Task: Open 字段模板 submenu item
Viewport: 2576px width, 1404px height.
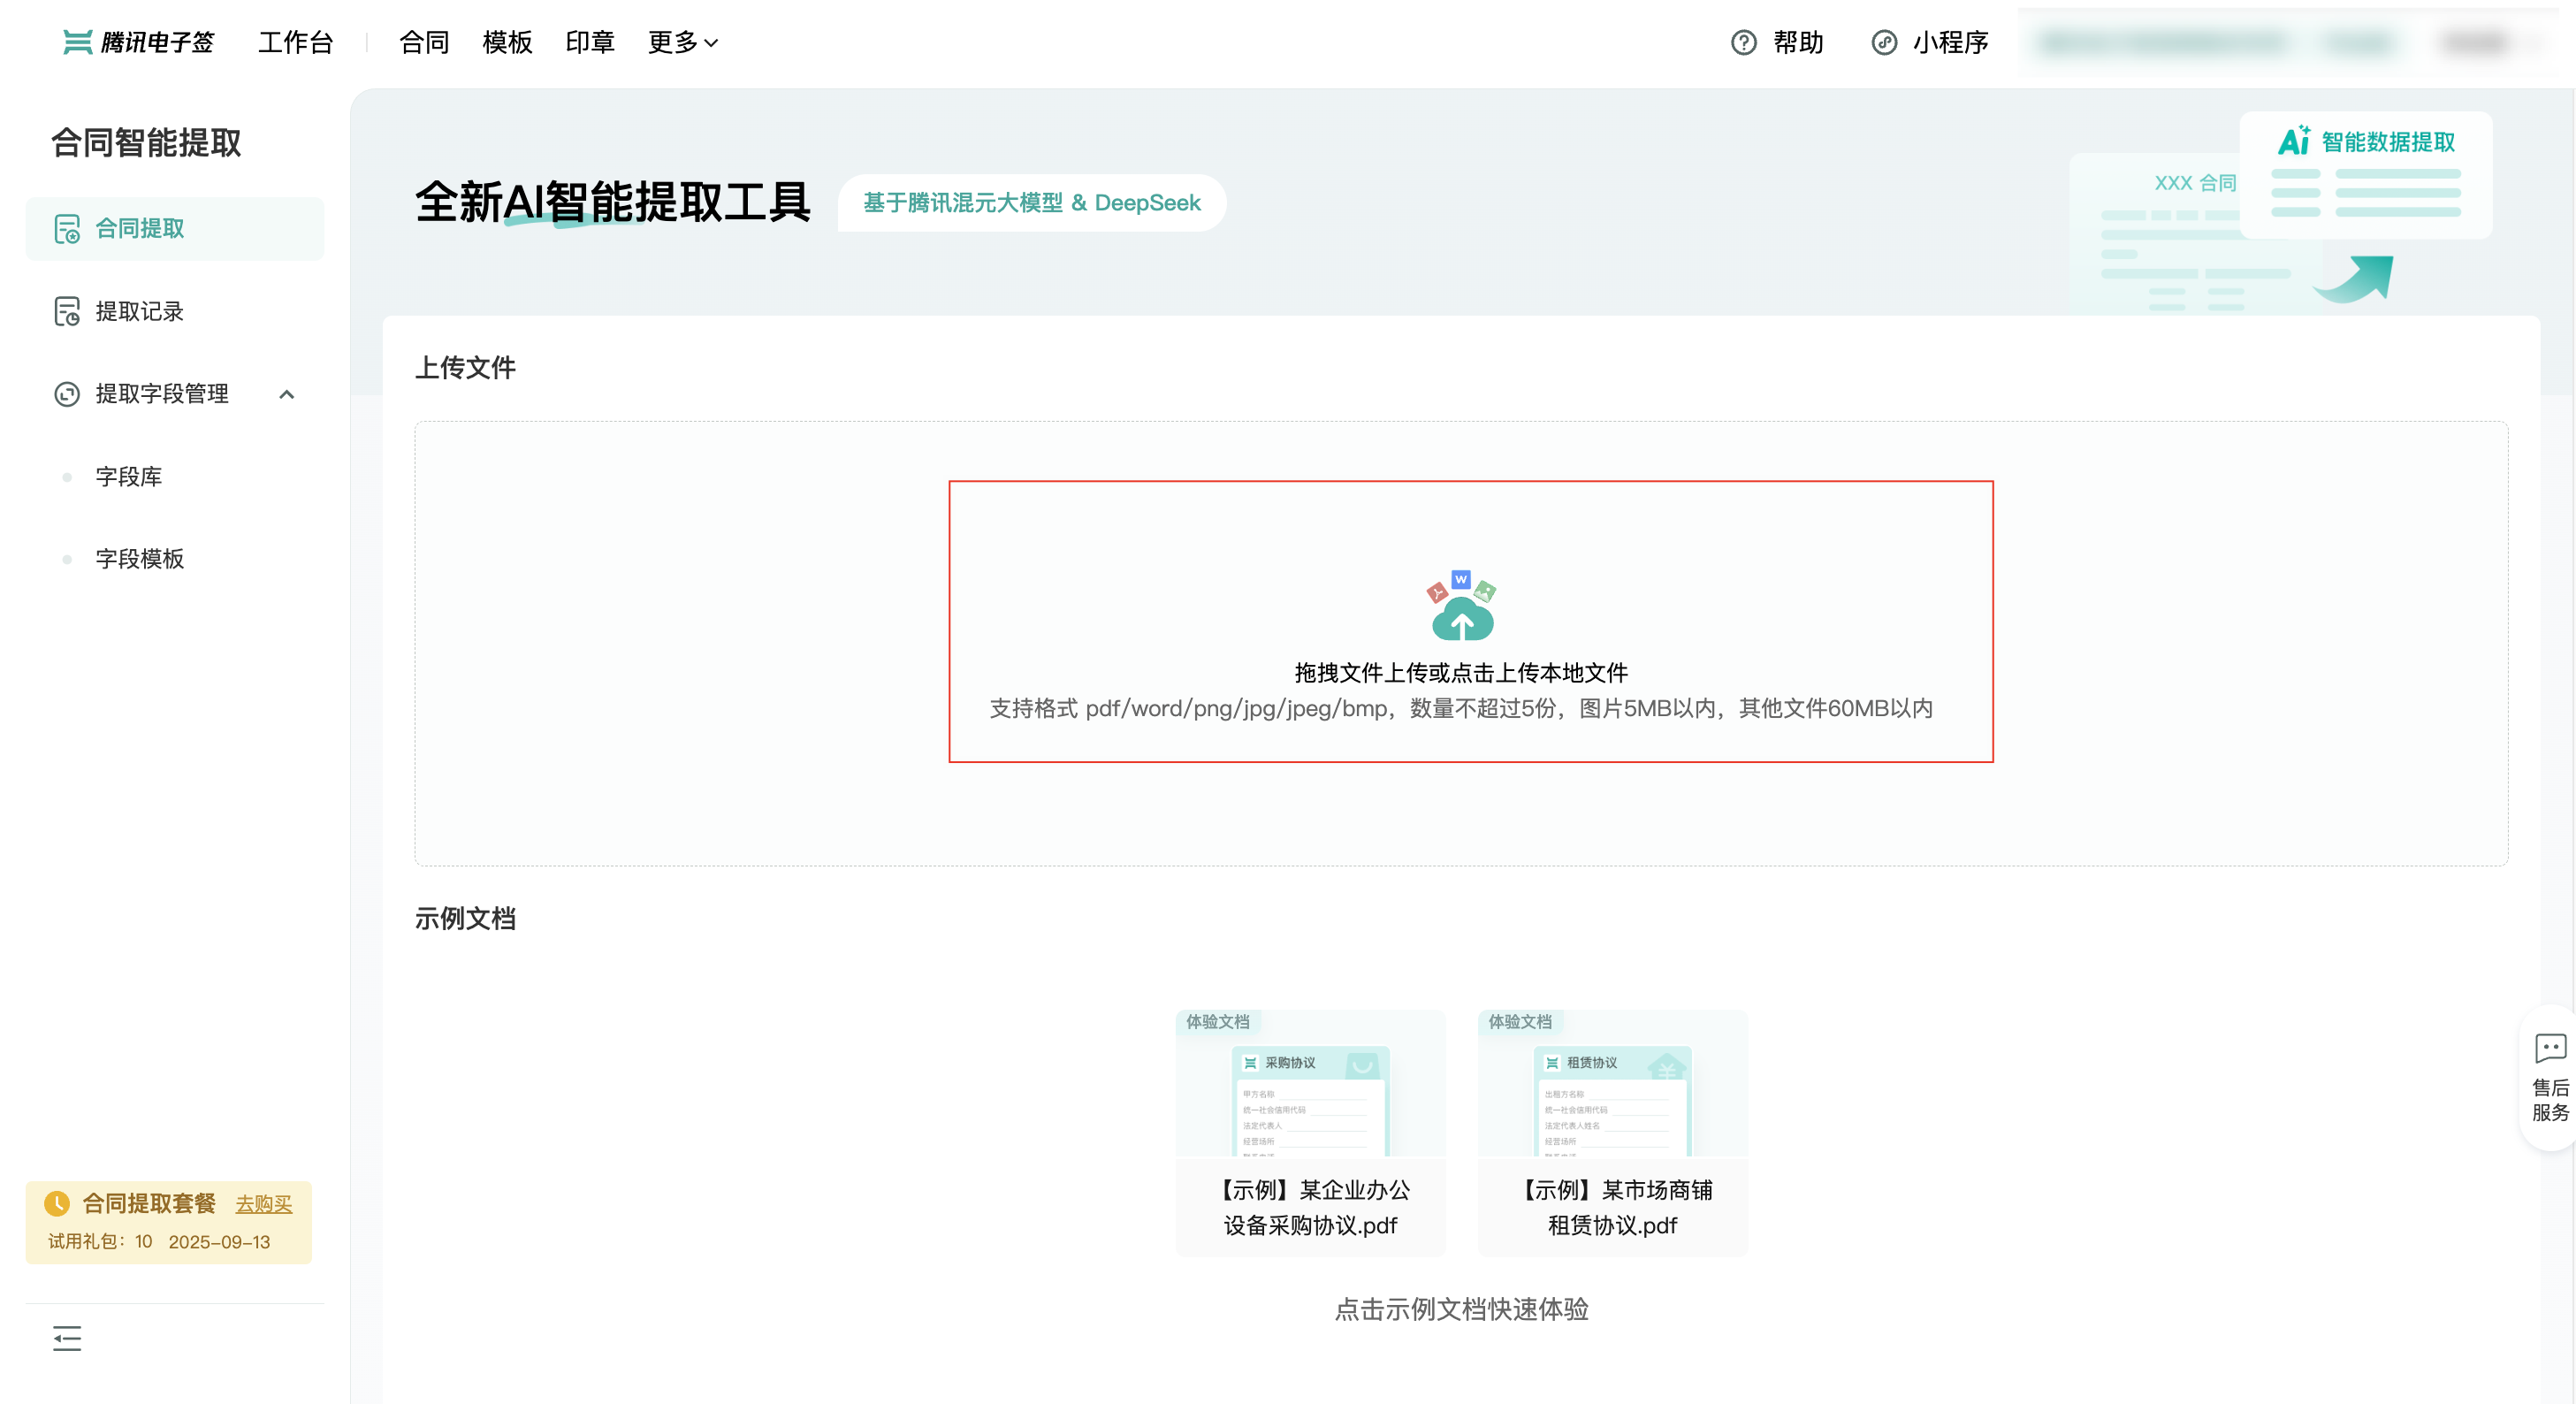Action: pos(140,559)
